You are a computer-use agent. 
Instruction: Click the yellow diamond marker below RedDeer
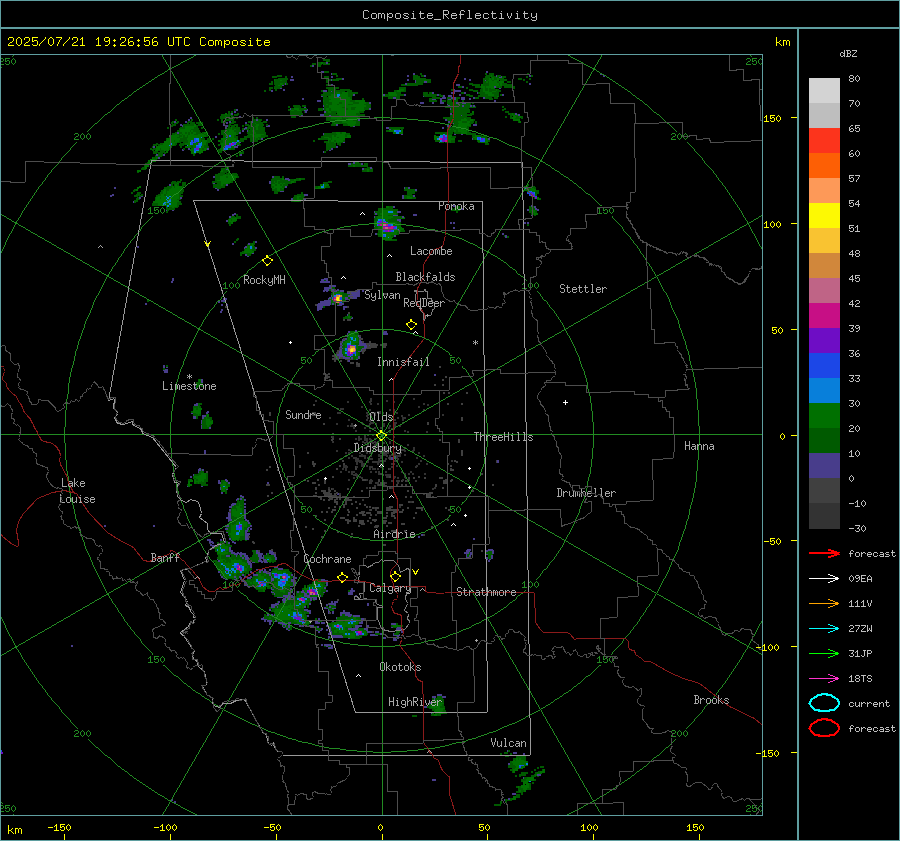[x=411, y=325]
